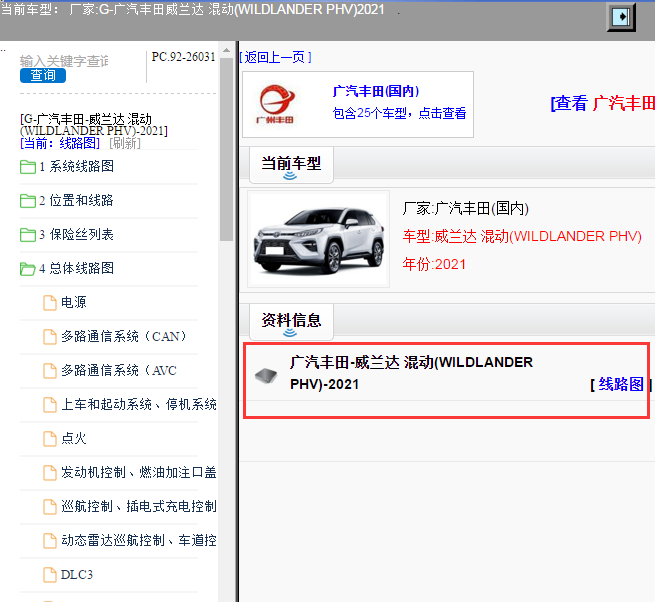Open the 电源 diagram entry
This screenshot has width=655, height=602.
point(74,302)
